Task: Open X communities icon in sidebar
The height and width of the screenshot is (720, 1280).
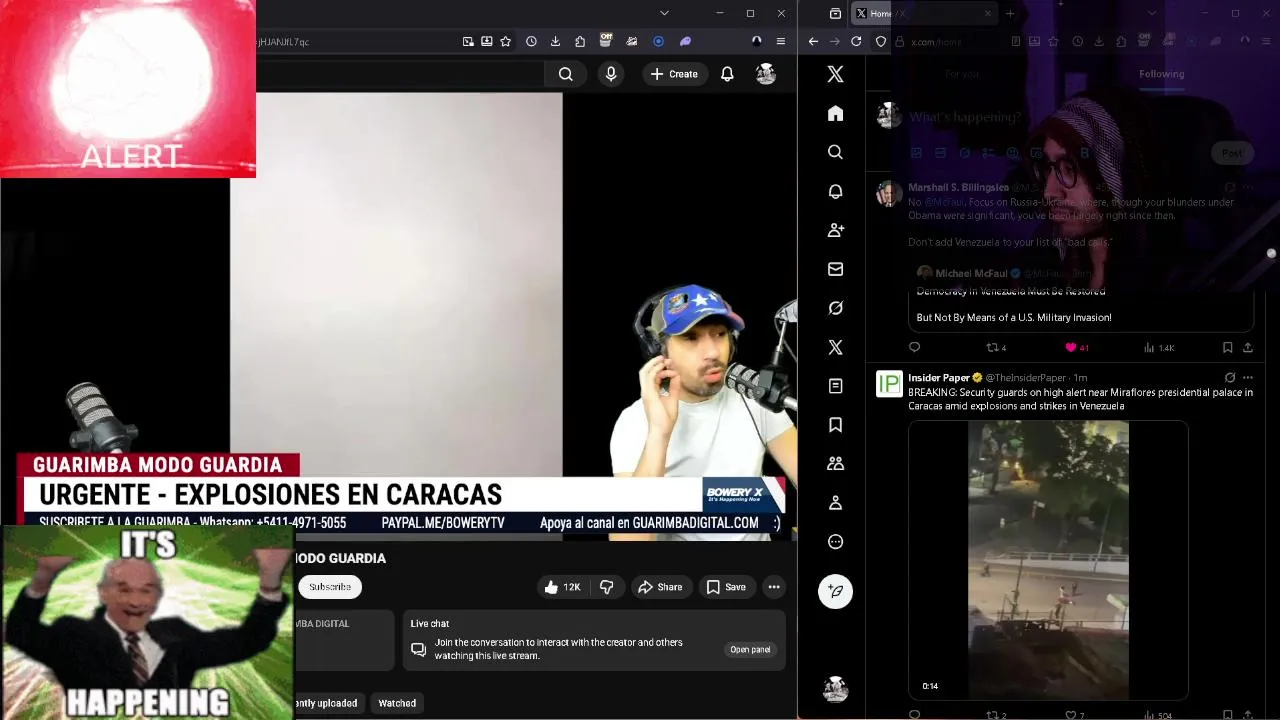Action: pyautogui.click(x=835, y=464)
